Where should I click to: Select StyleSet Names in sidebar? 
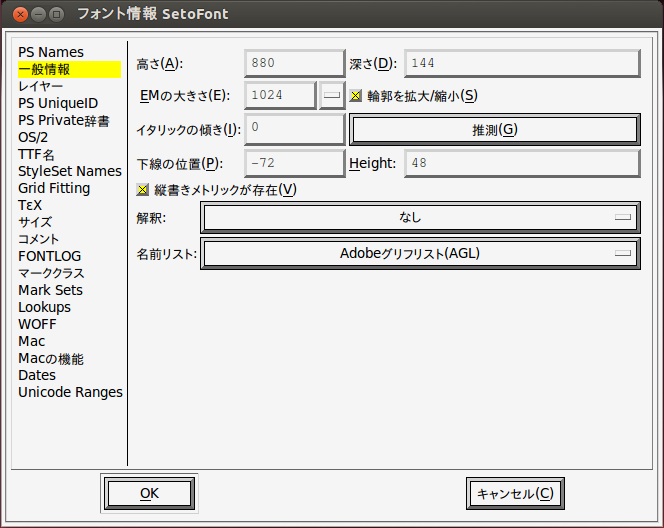click(x=70, y=171)
